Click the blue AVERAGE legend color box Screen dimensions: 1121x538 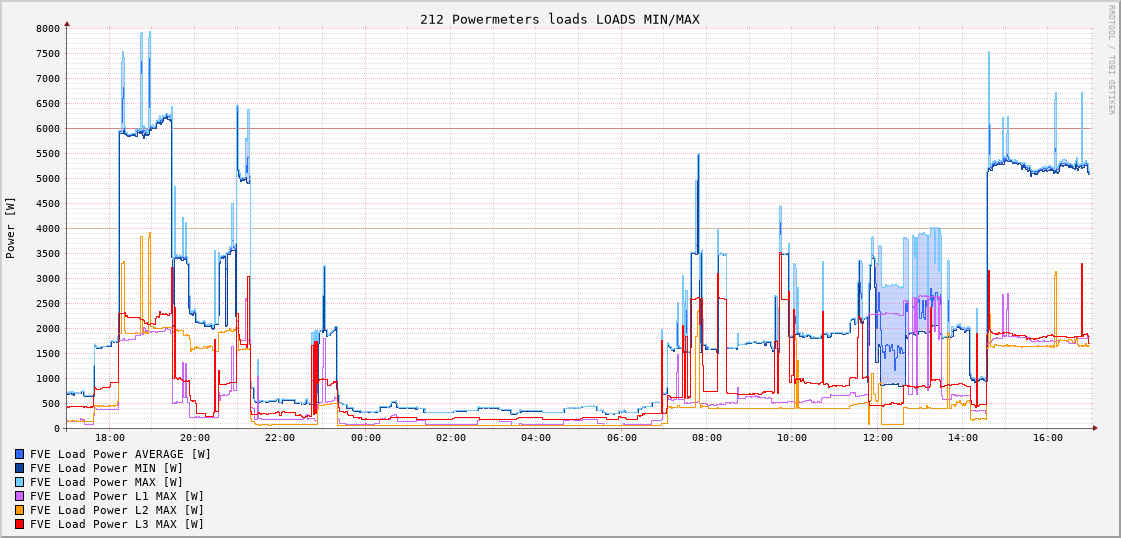(x=19, y=454)
